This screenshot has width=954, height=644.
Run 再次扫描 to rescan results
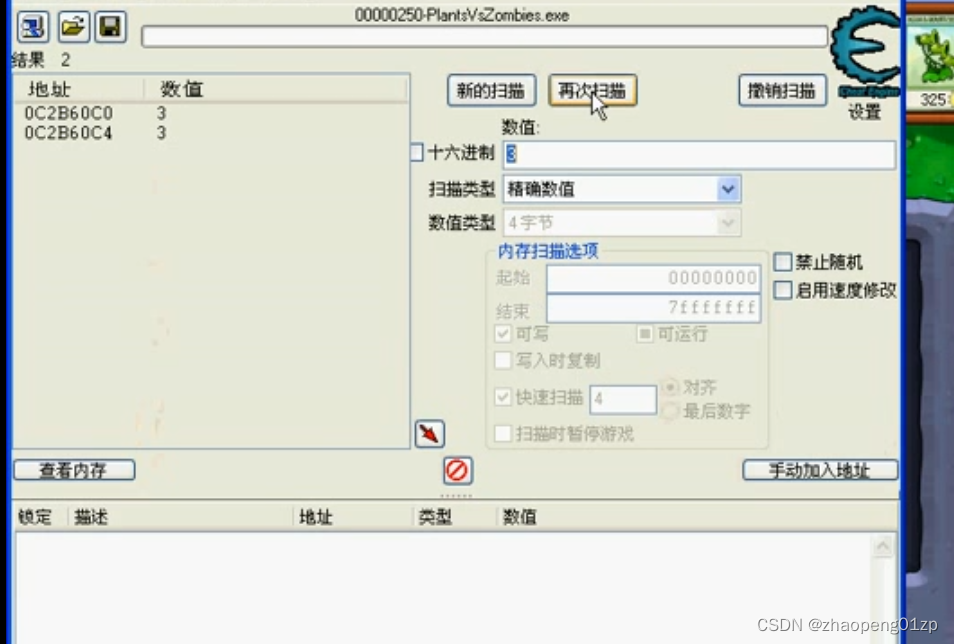tap(591, 90)
